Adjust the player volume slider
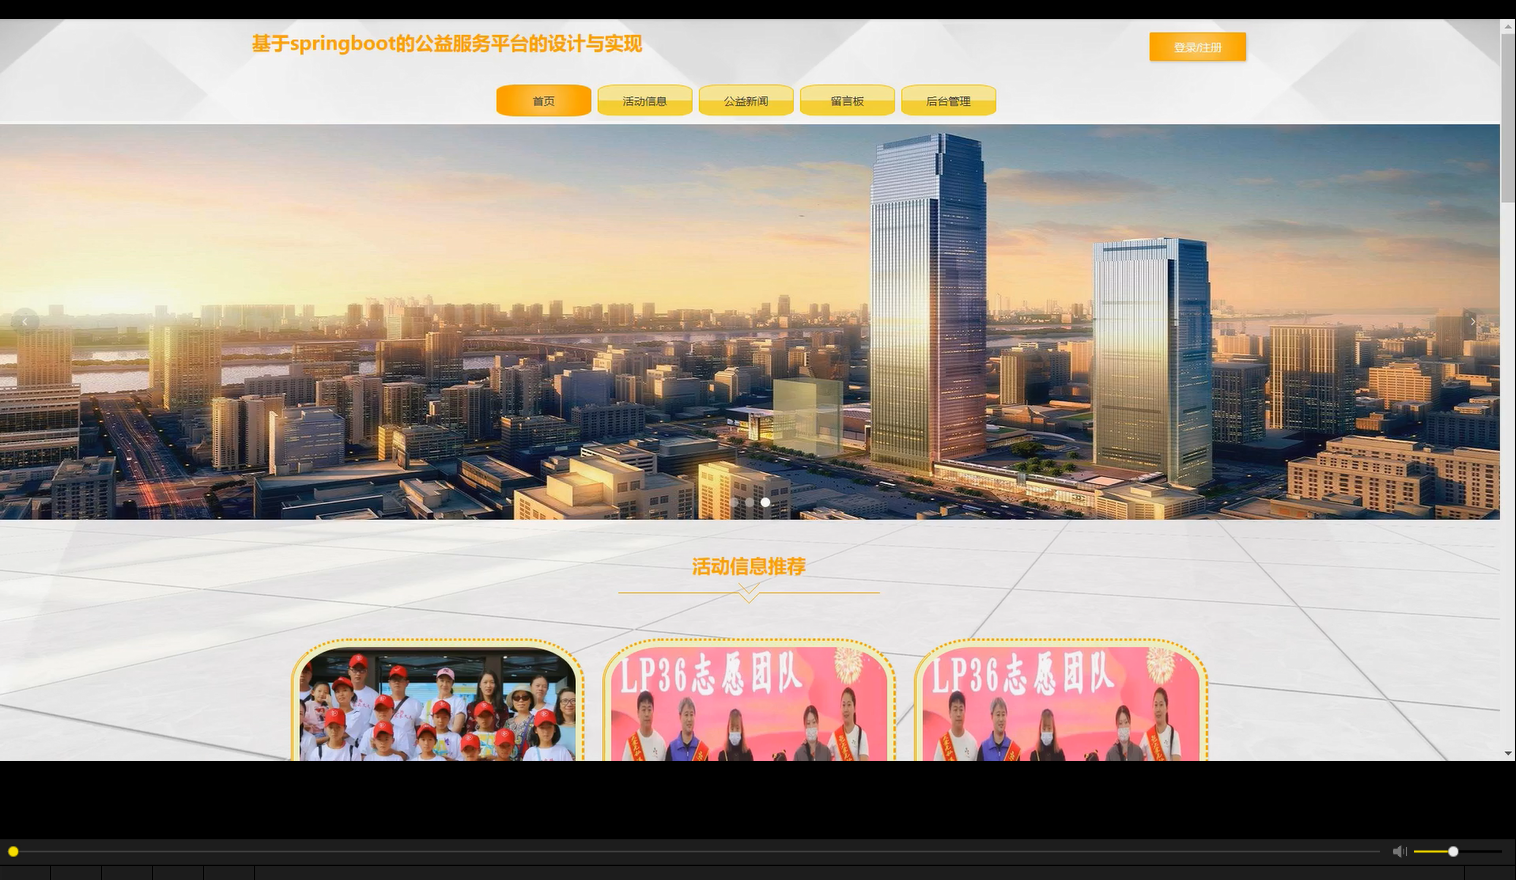The width and height of the screenshot is (1516, 880). click(x=1458, y=851)
